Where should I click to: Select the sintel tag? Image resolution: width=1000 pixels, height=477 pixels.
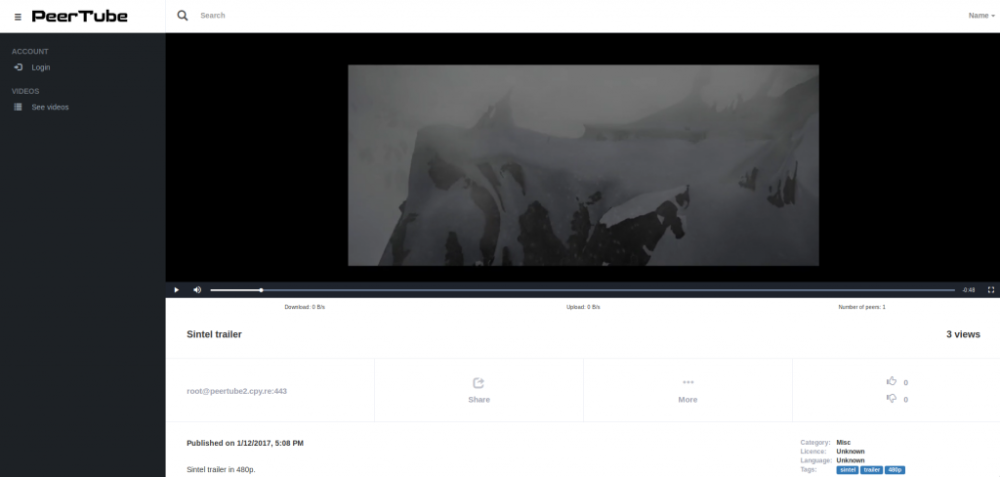[848, 470]
